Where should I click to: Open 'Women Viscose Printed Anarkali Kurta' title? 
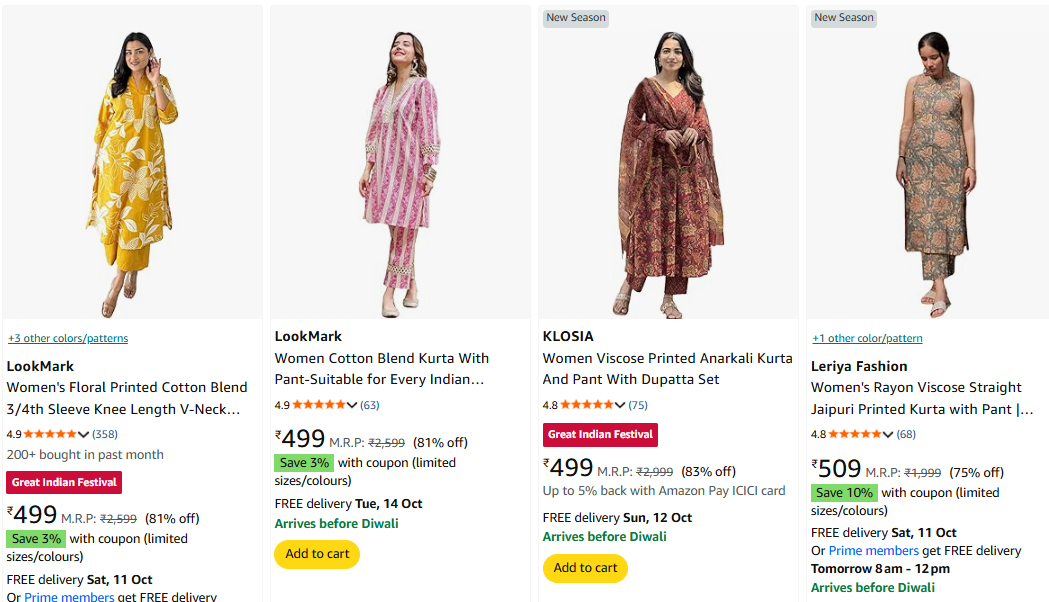tap(667, 358)
